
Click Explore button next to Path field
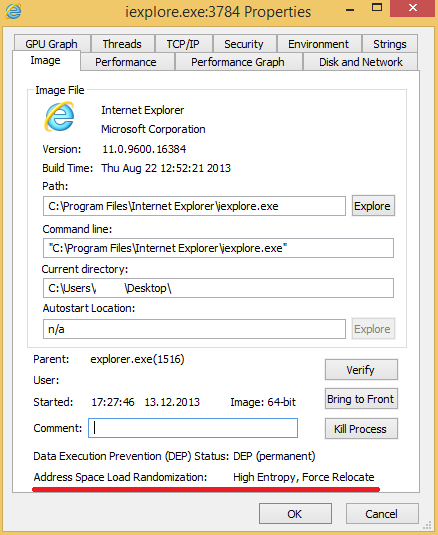pos(373,206)
